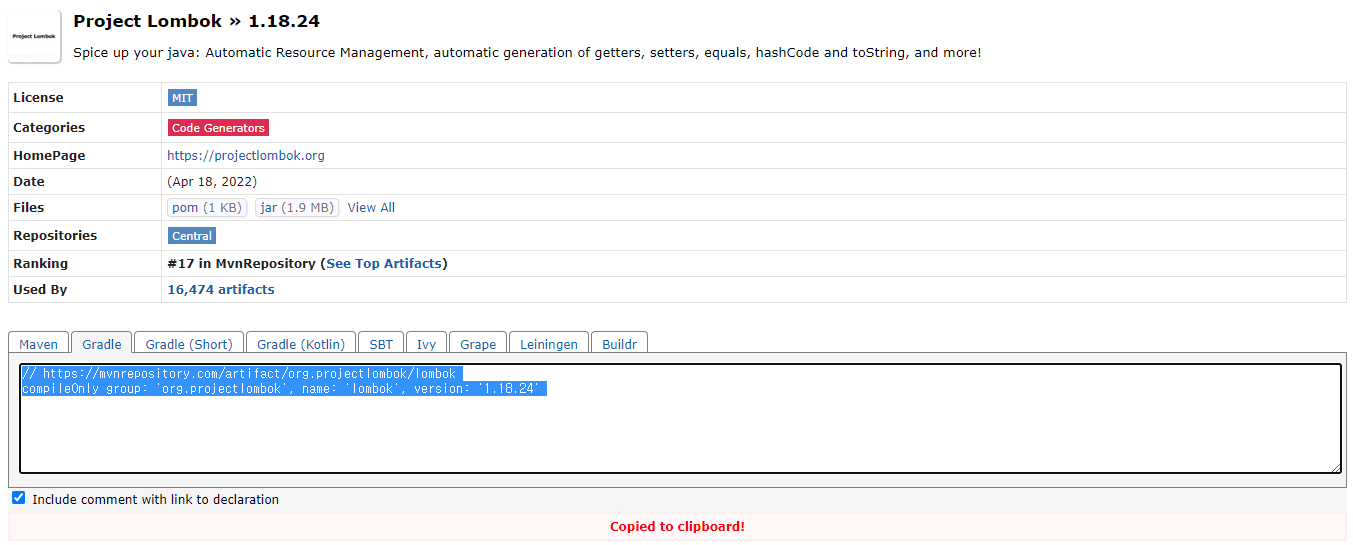This screenshot has height=545, width=1353.
Task: Open the Buildr tab
Action: click(x=620, y=343)
